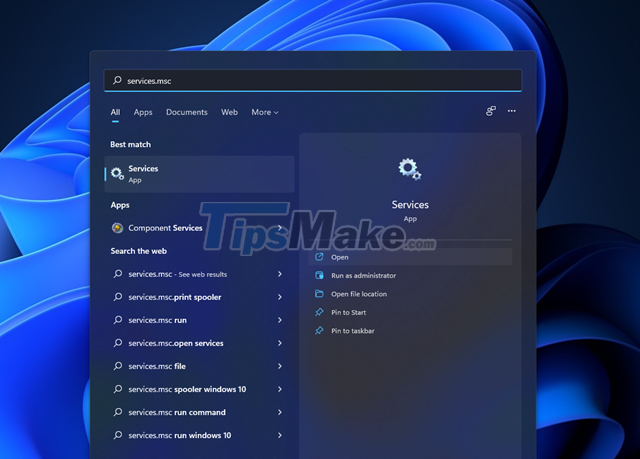
Task: Choose Pin to Start
Action: tap(410, 313)
